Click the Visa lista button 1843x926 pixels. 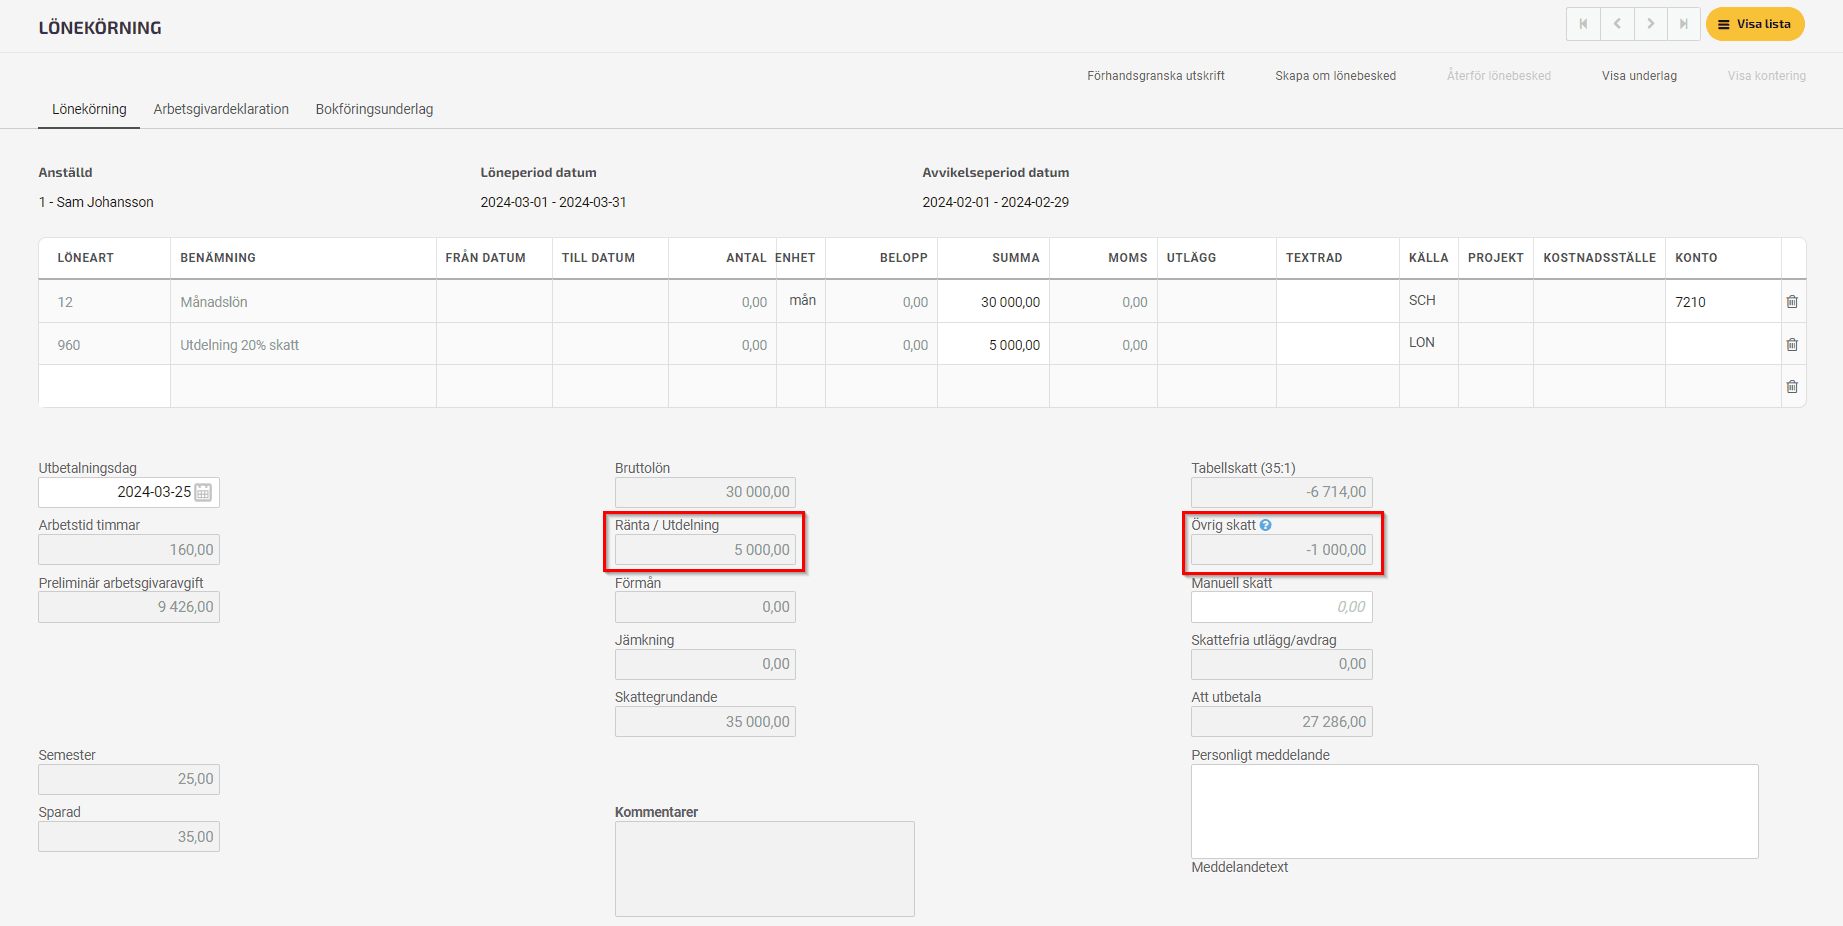coord(1755,24)
